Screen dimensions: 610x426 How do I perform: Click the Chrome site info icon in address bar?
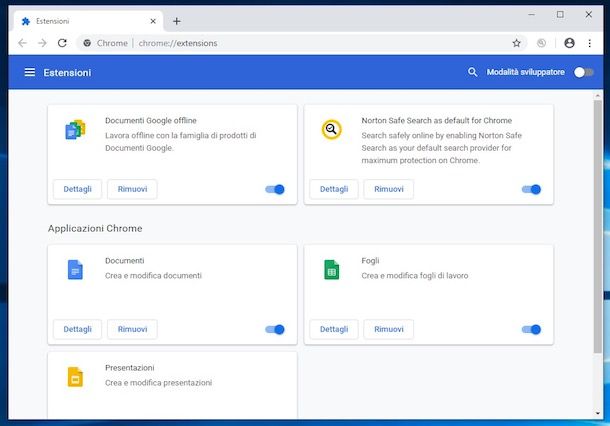[87, 43]
